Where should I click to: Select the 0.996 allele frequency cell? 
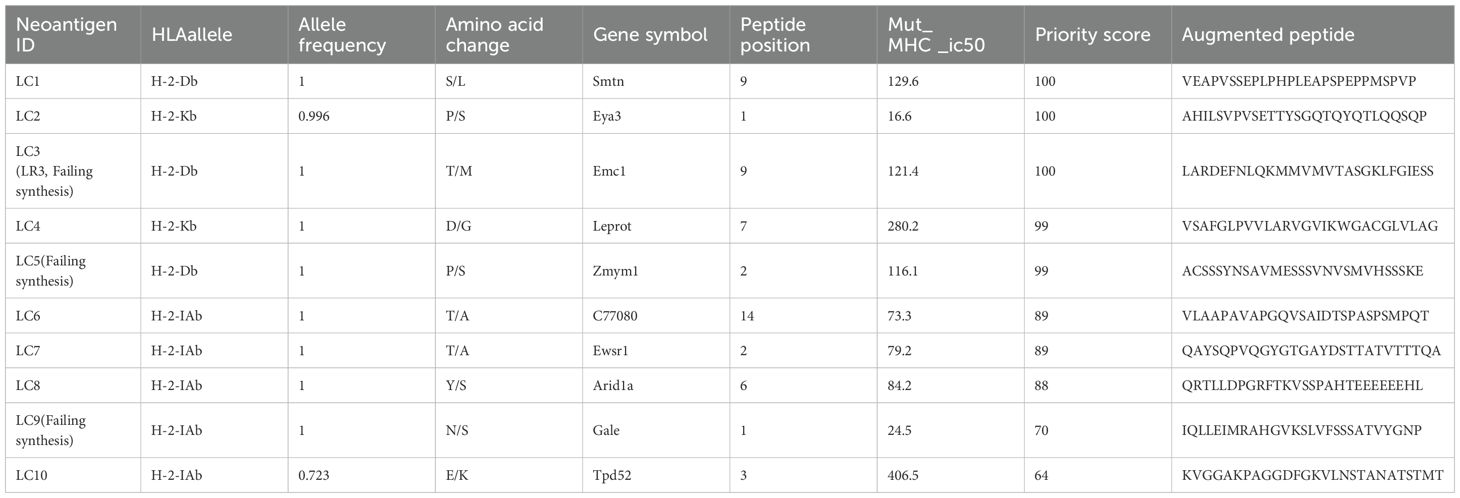(316, 116)
